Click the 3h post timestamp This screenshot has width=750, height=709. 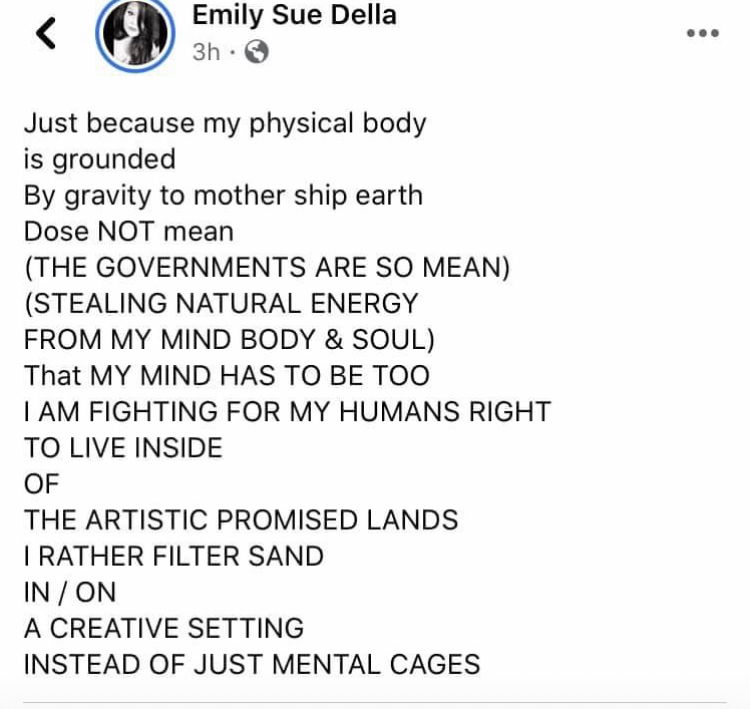pyautogui.click(x=205, y=52)
